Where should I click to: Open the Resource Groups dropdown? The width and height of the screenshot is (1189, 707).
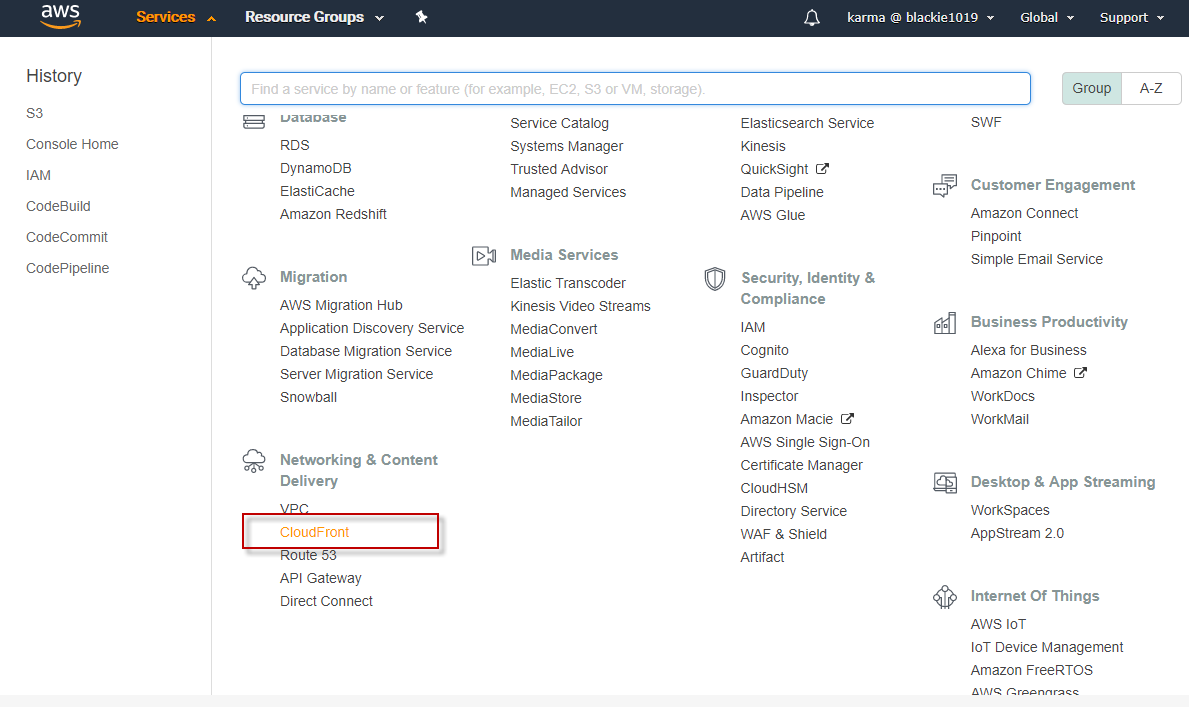[314, 17]
